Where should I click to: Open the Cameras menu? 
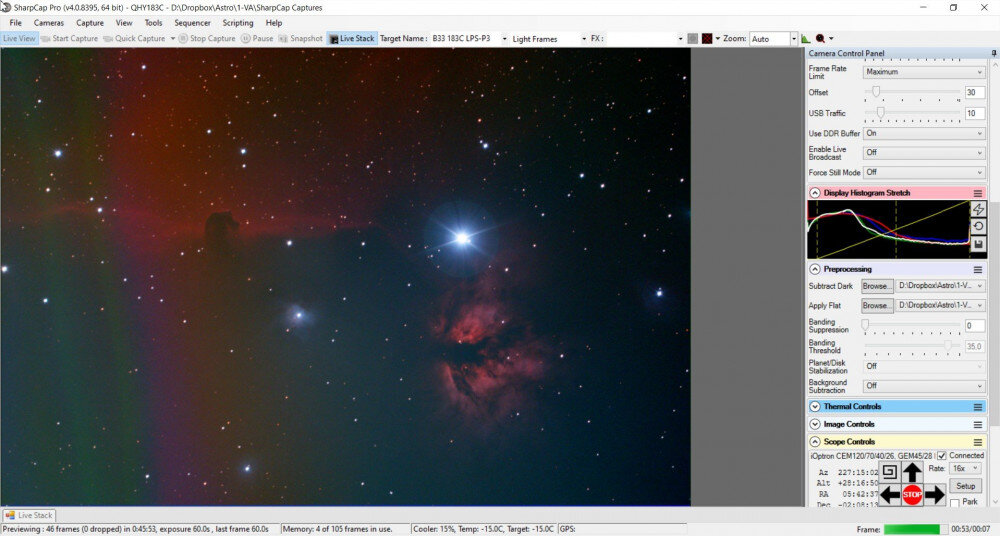tap(48, 22)
